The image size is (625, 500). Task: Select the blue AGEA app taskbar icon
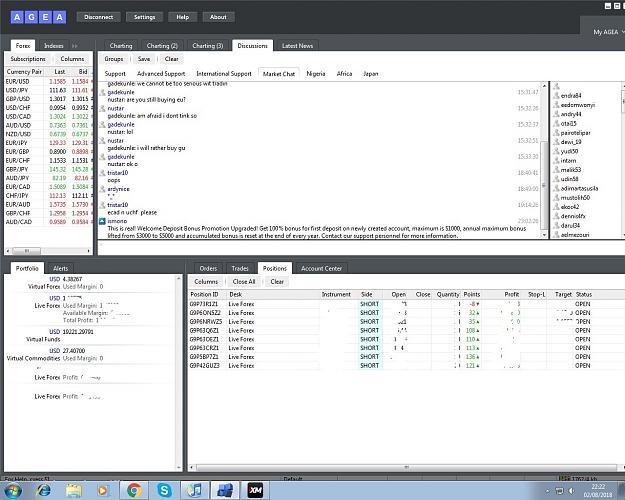coord(225,490)
